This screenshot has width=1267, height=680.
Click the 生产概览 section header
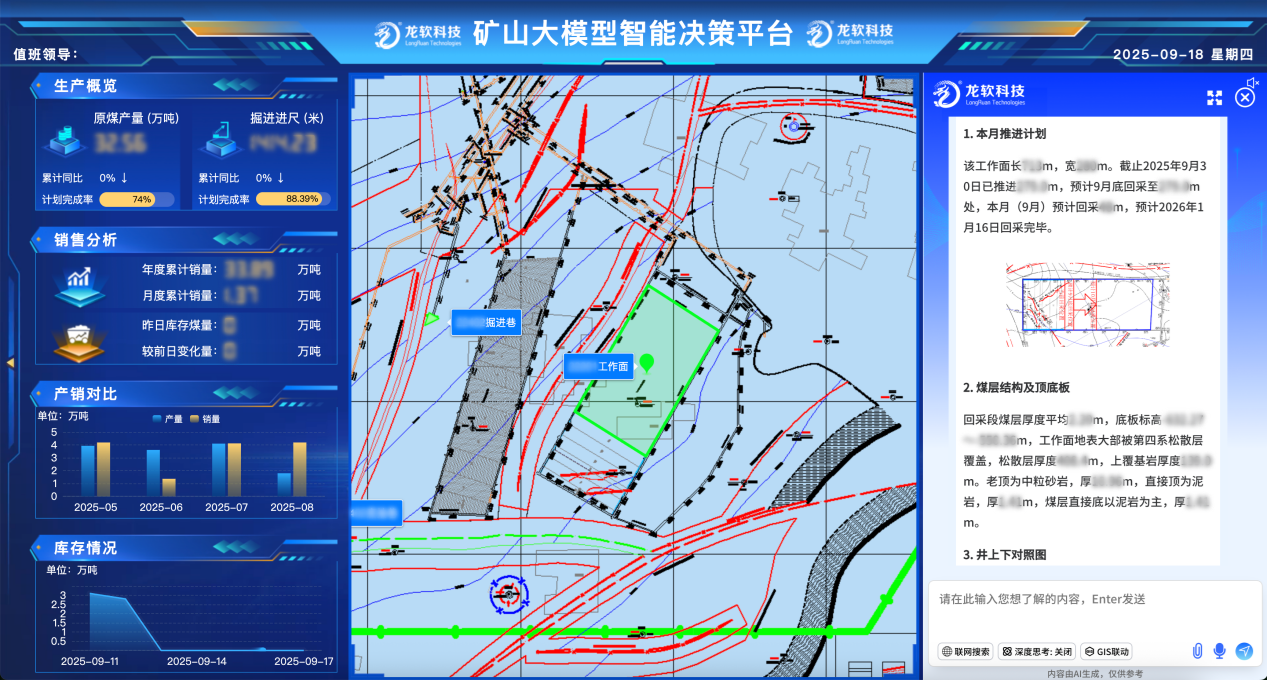point(85,86)
